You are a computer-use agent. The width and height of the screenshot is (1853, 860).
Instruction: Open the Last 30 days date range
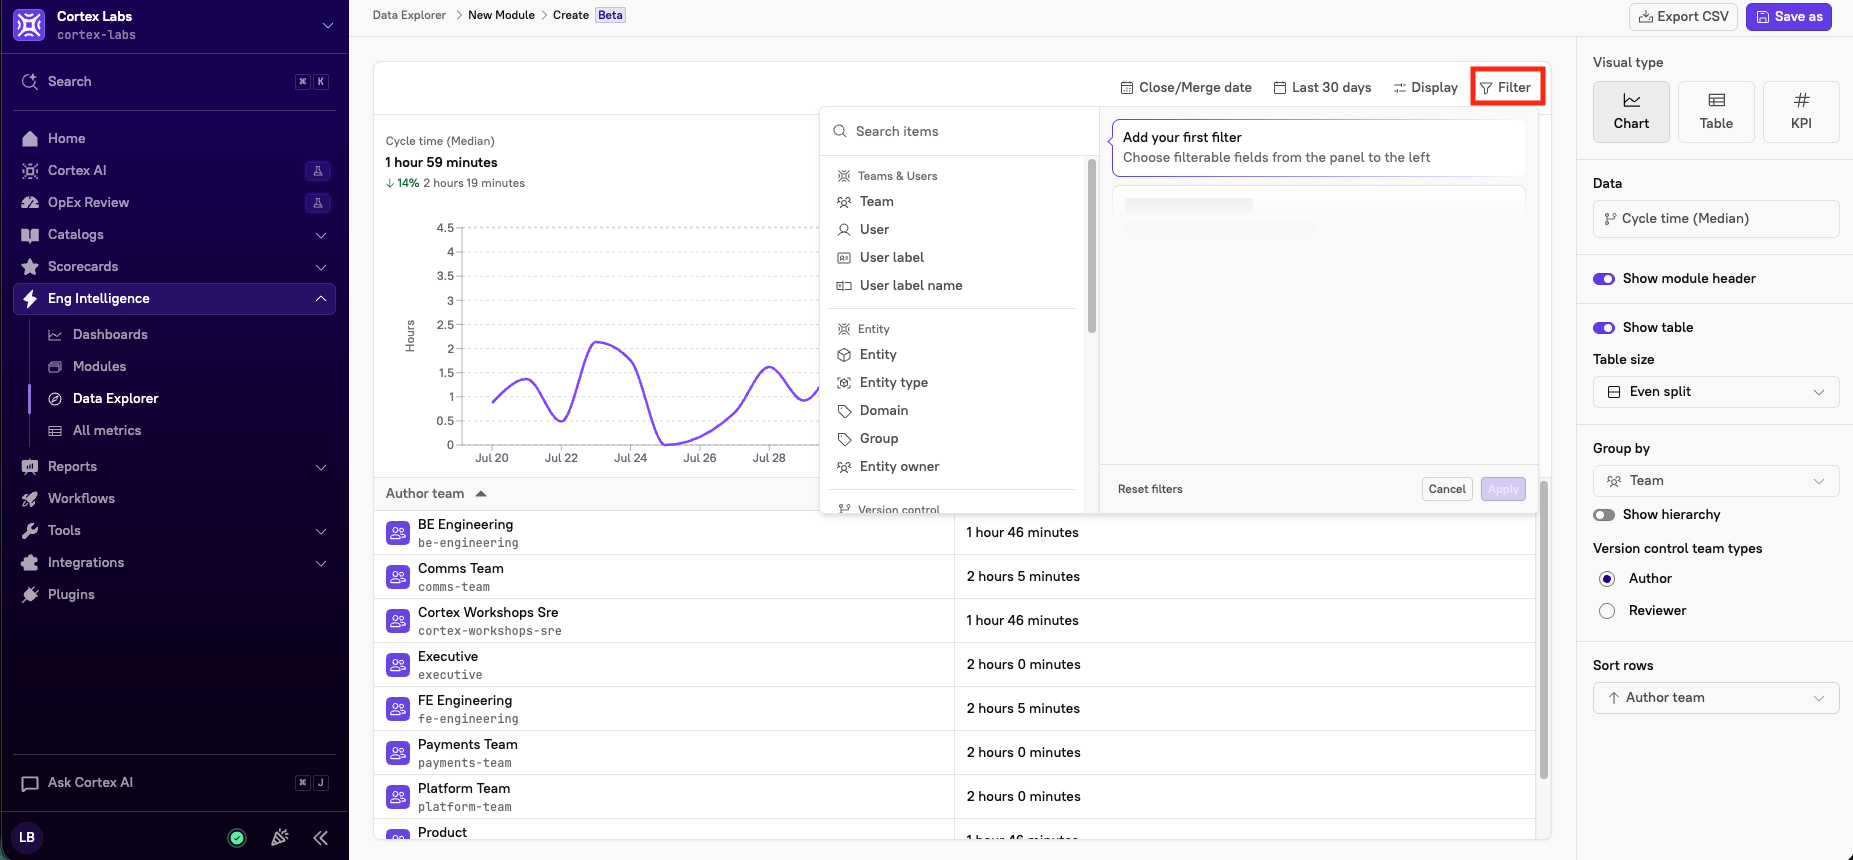click(1322, 88)
